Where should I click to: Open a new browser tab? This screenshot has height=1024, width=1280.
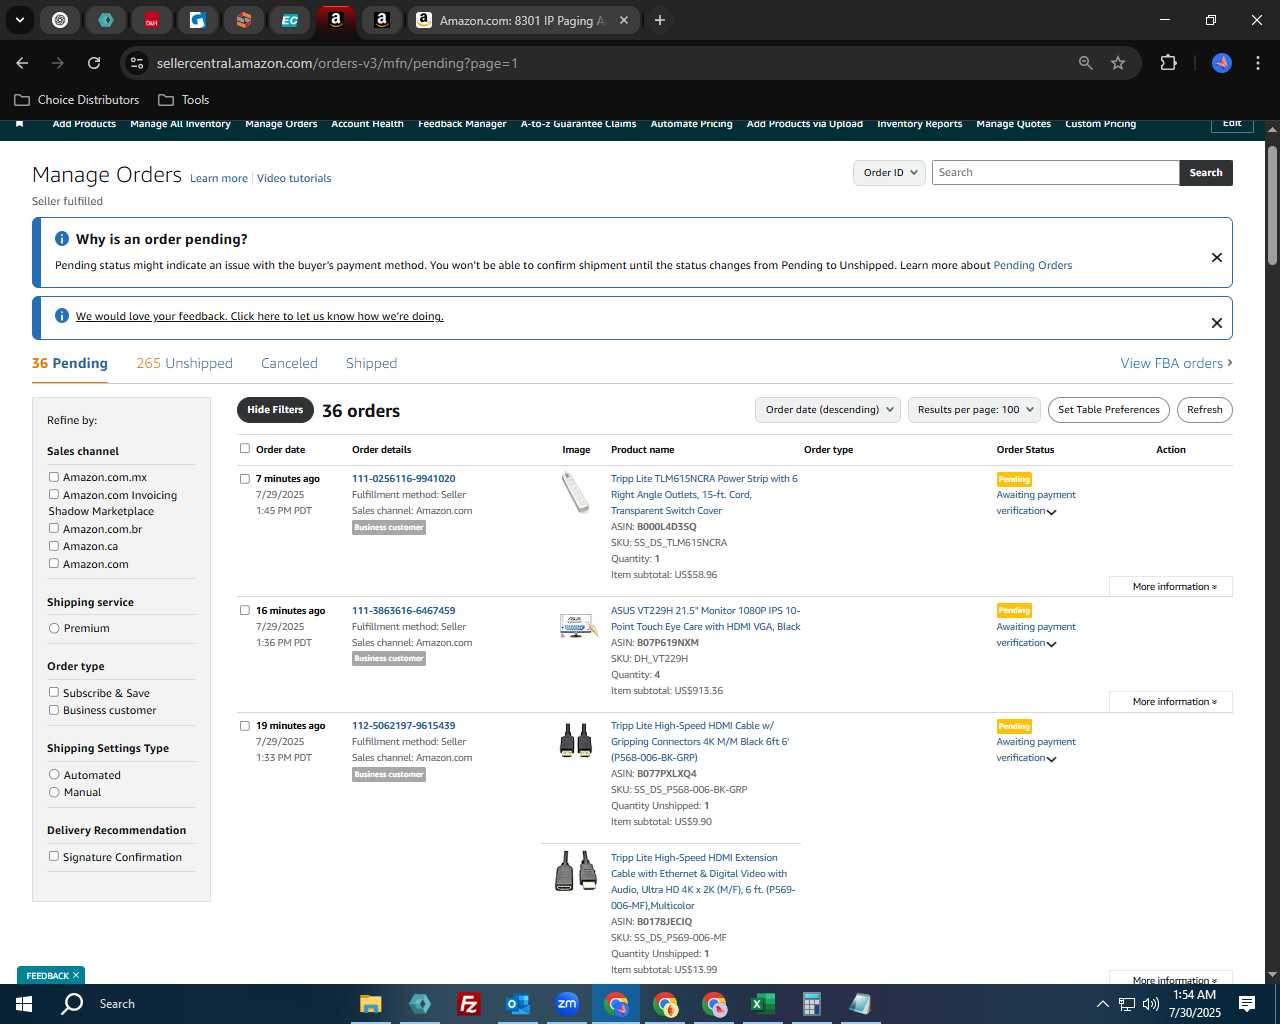pyautogui.click(x=660, y=20)
